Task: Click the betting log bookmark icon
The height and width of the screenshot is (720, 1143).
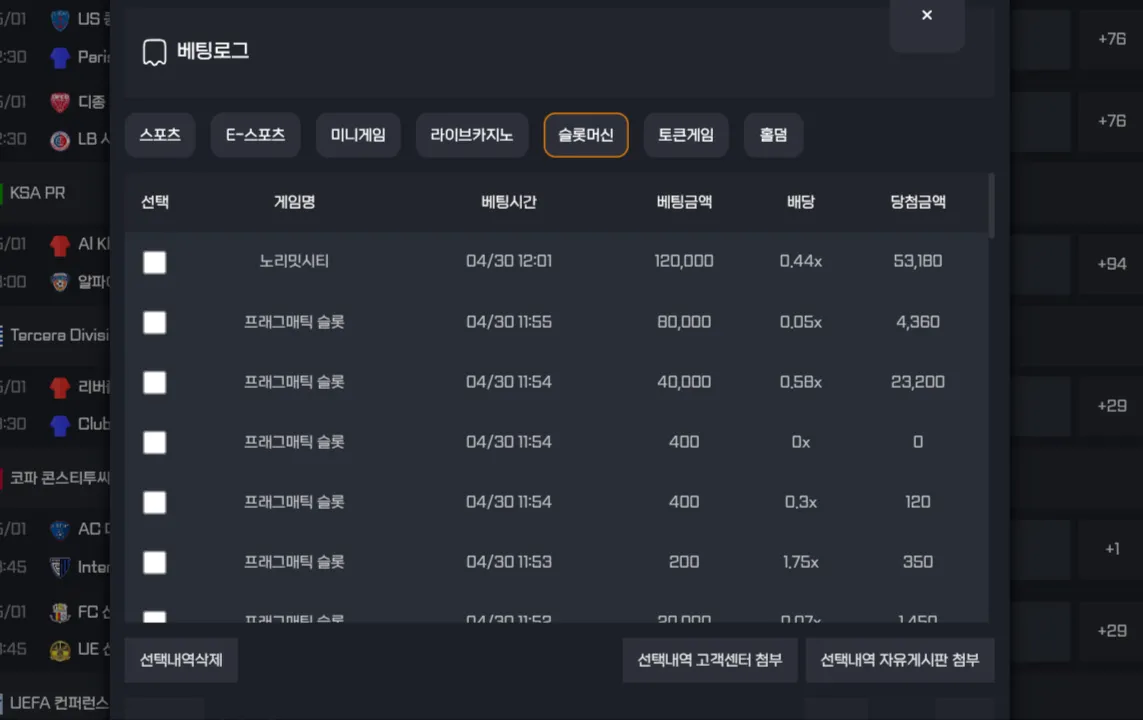Action: click(155, 52)
